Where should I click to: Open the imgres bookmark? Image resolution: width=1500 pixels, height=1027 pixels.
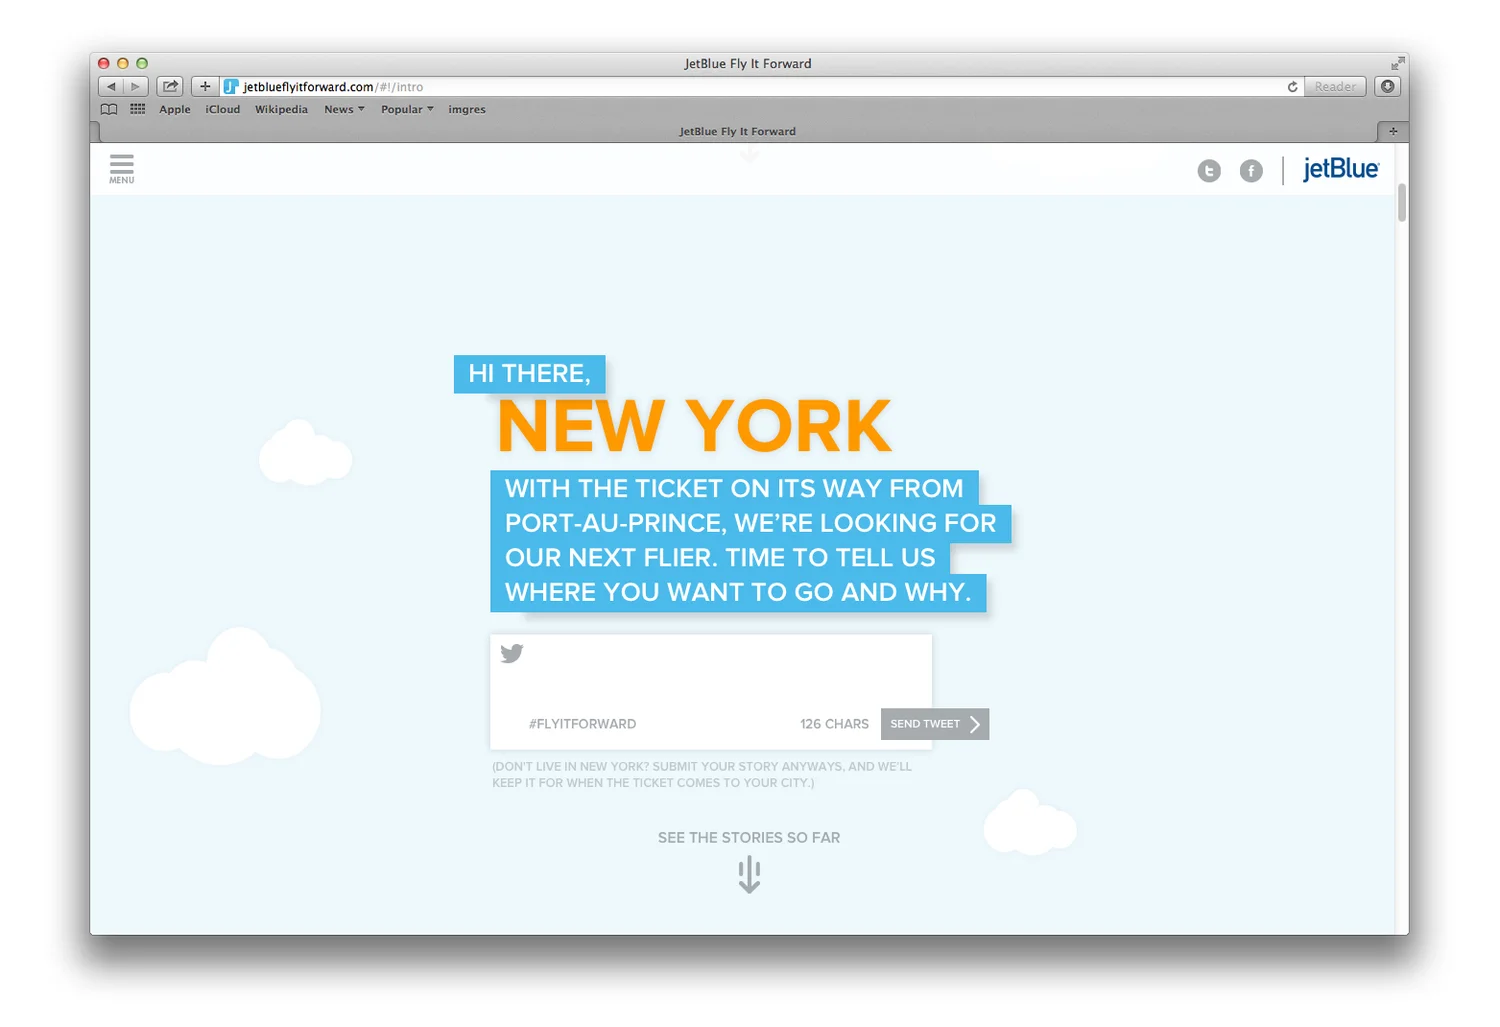[x=467, y=109]
